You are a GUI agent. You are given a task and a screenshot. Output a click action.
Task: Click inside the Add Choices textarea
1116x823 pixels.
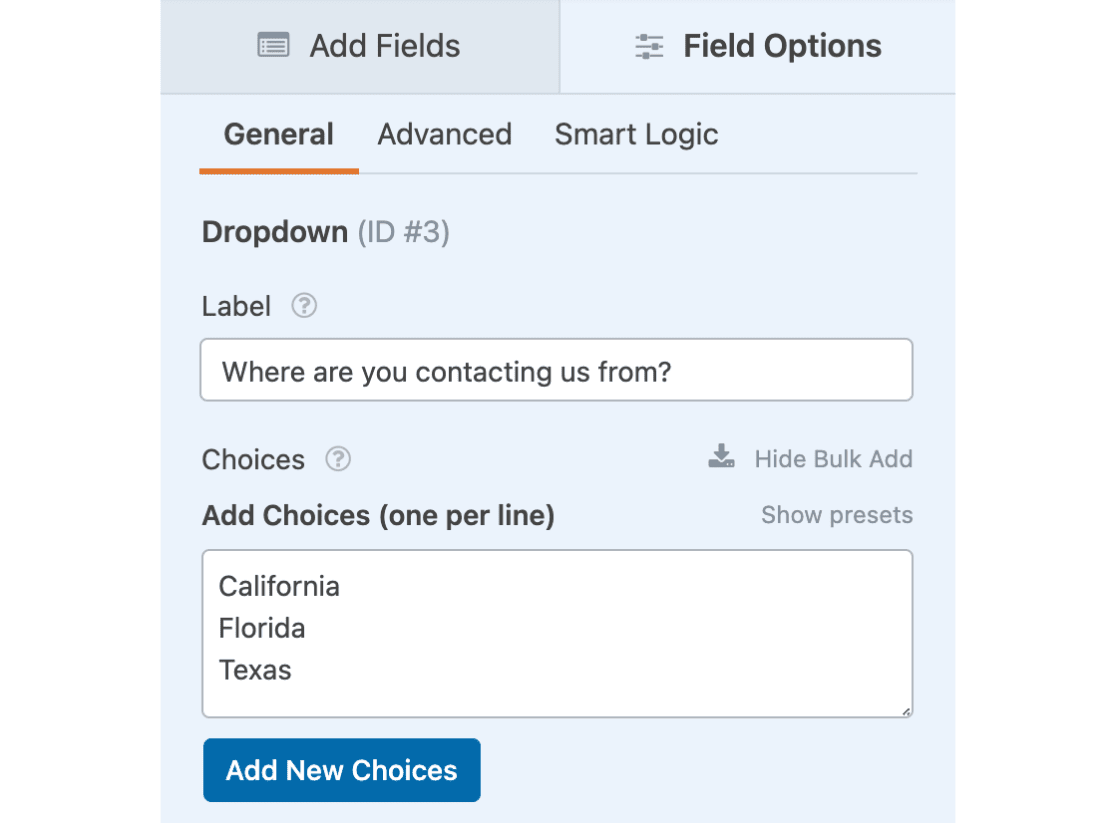pyautogui.click(x=557, y=634)
